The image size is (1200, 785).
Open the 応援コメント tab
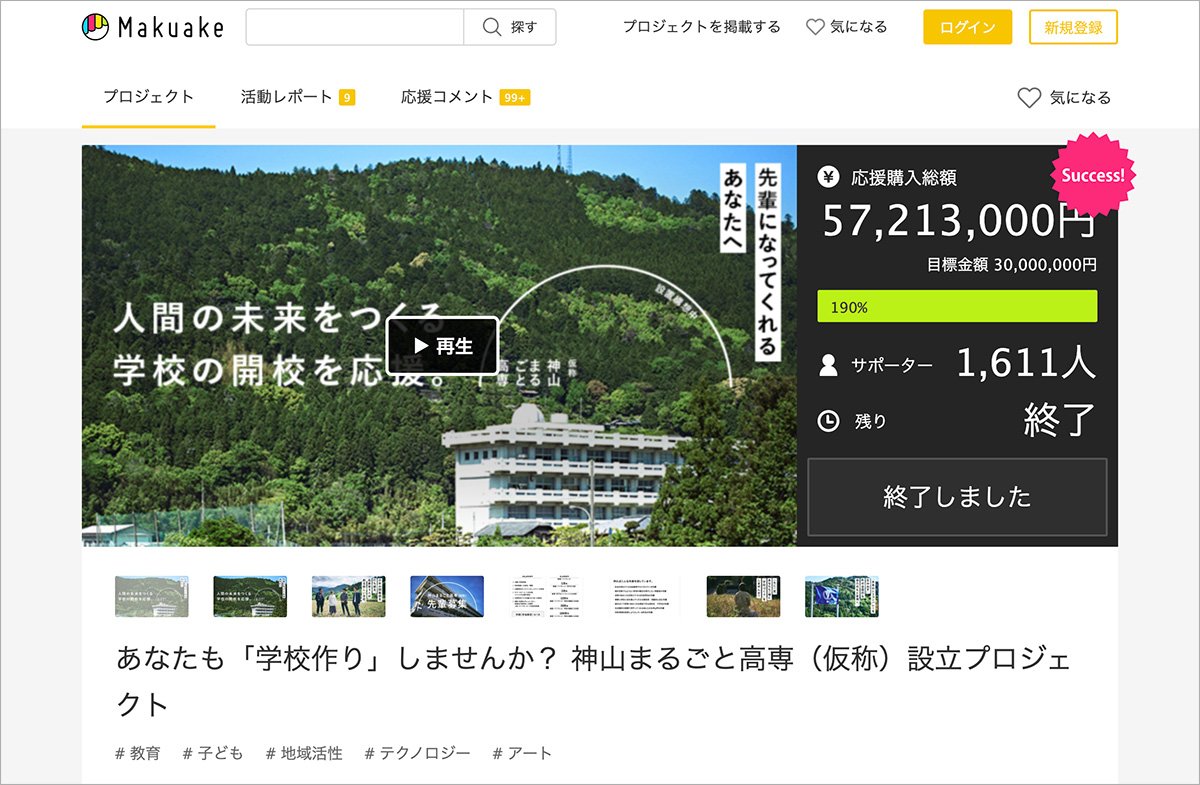click(x=448, y=97)
